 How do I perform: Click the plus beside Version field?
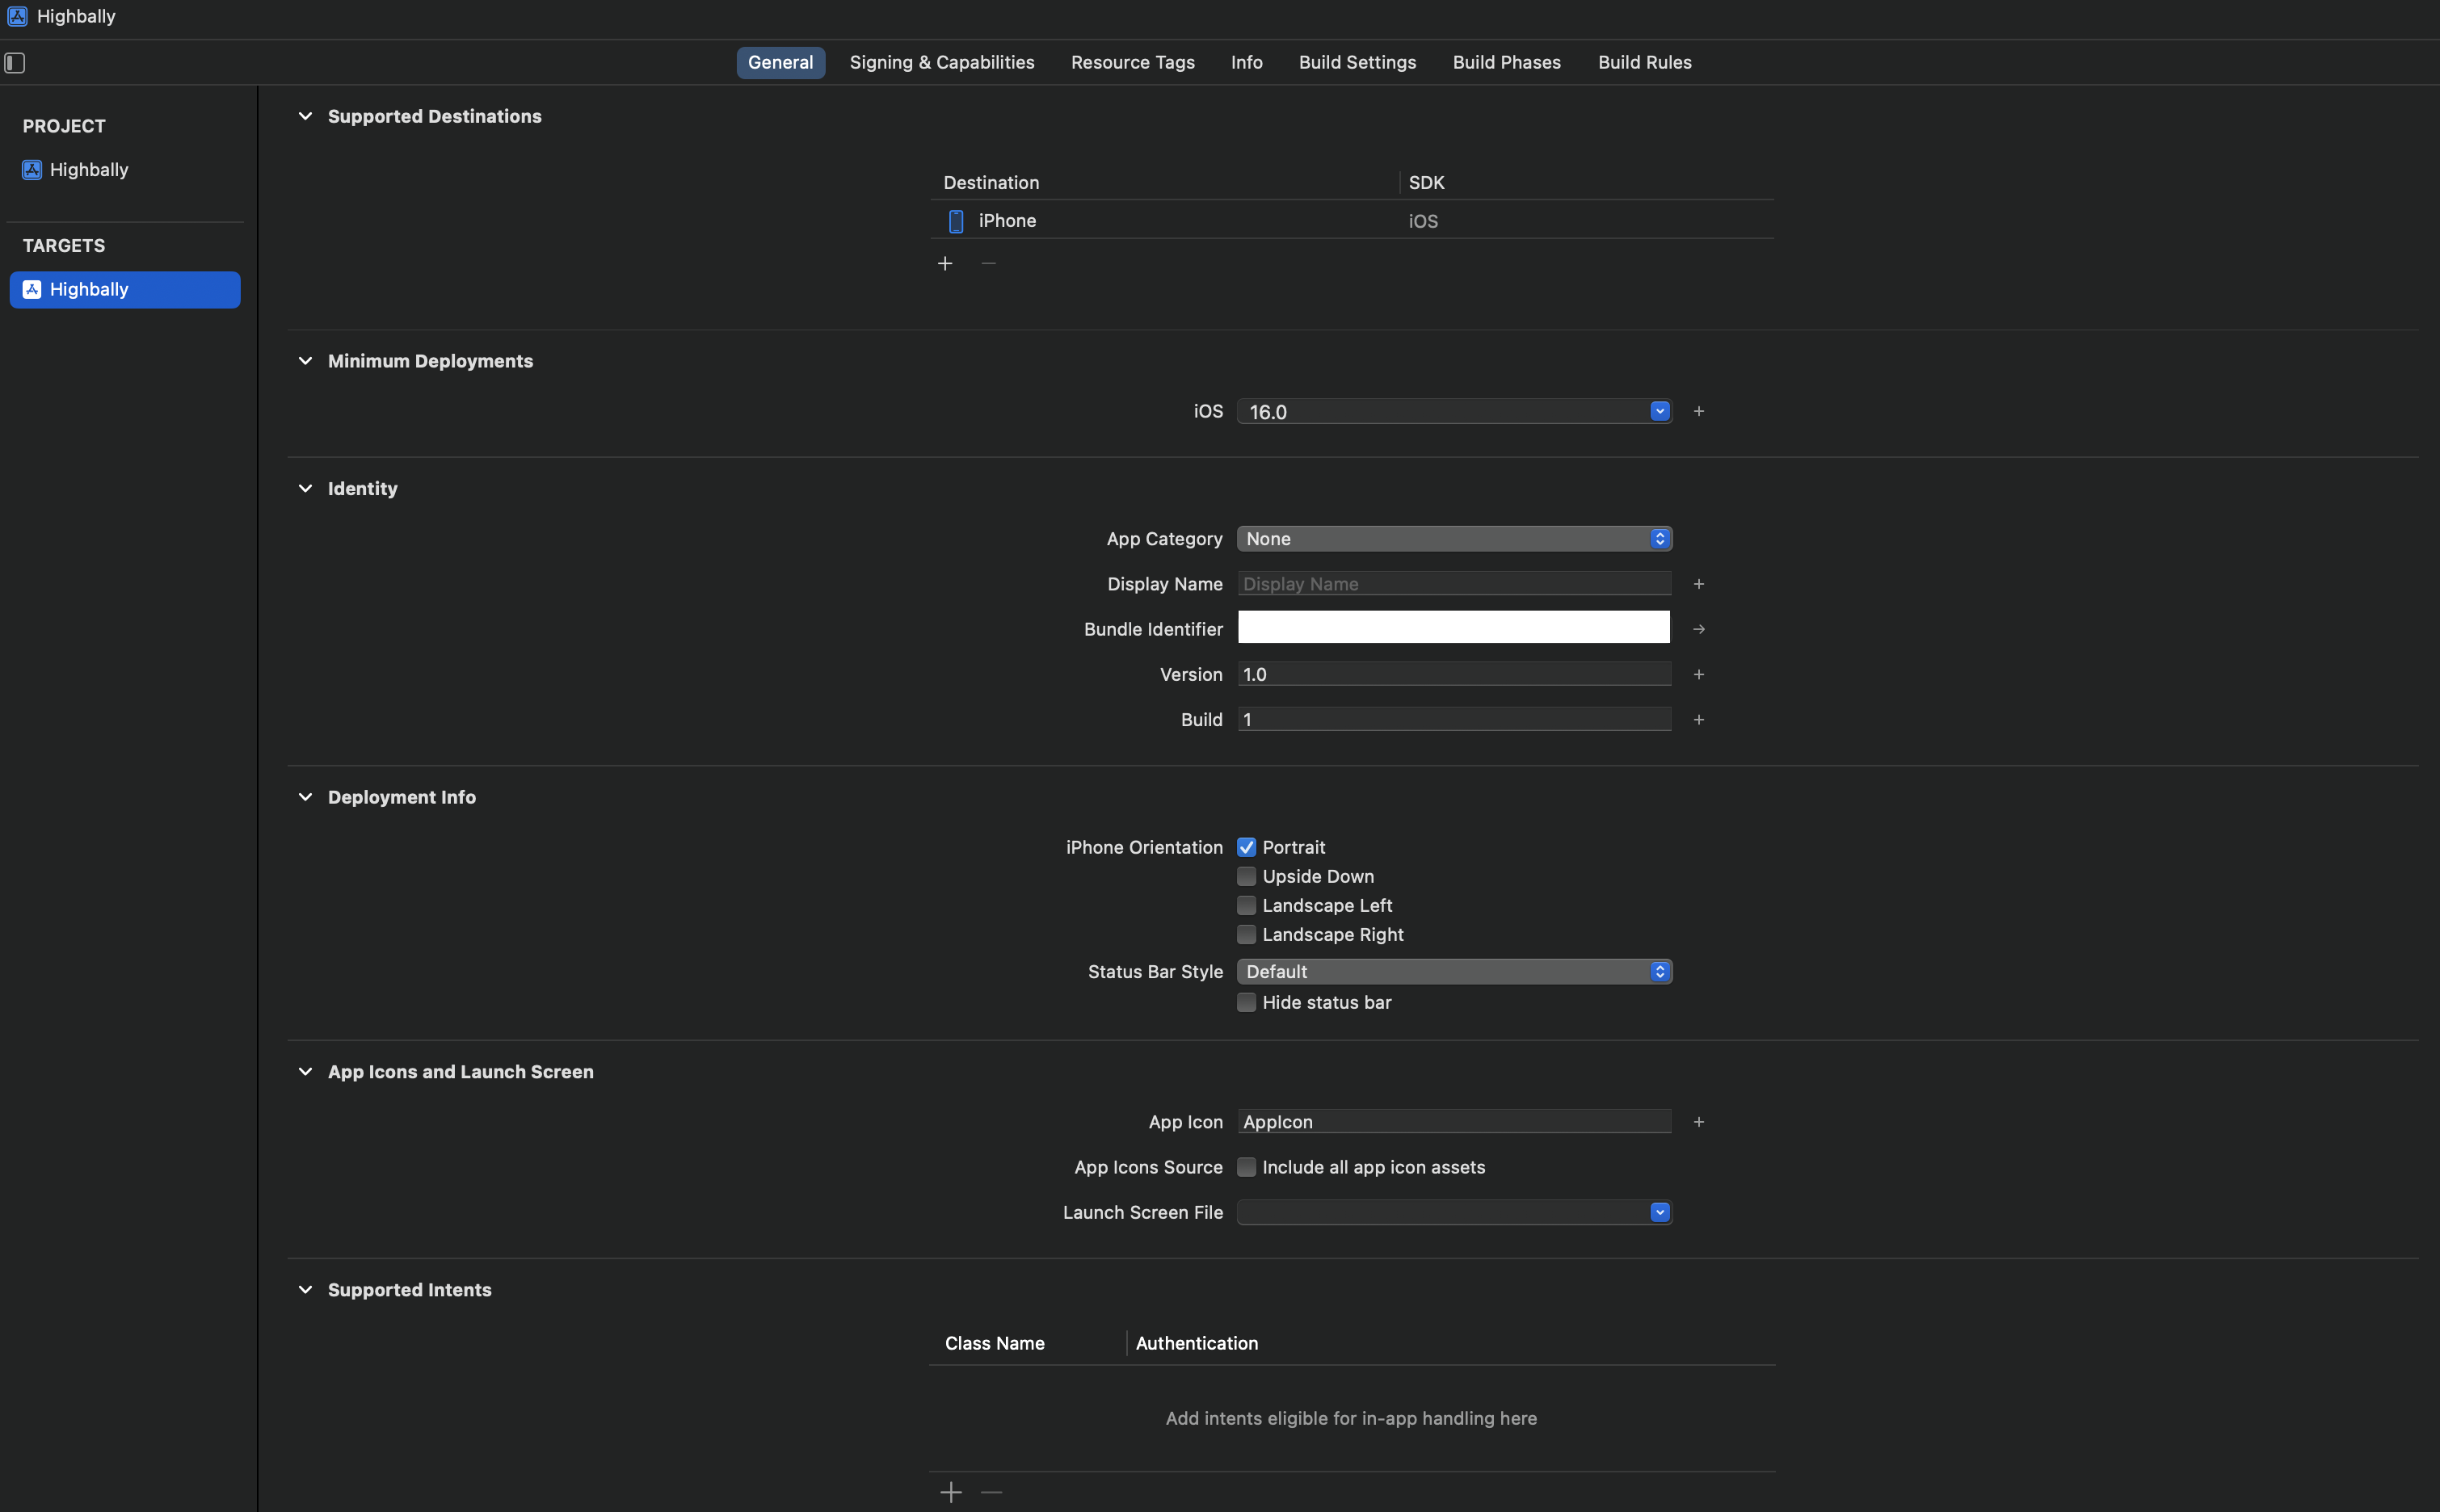1699,674
